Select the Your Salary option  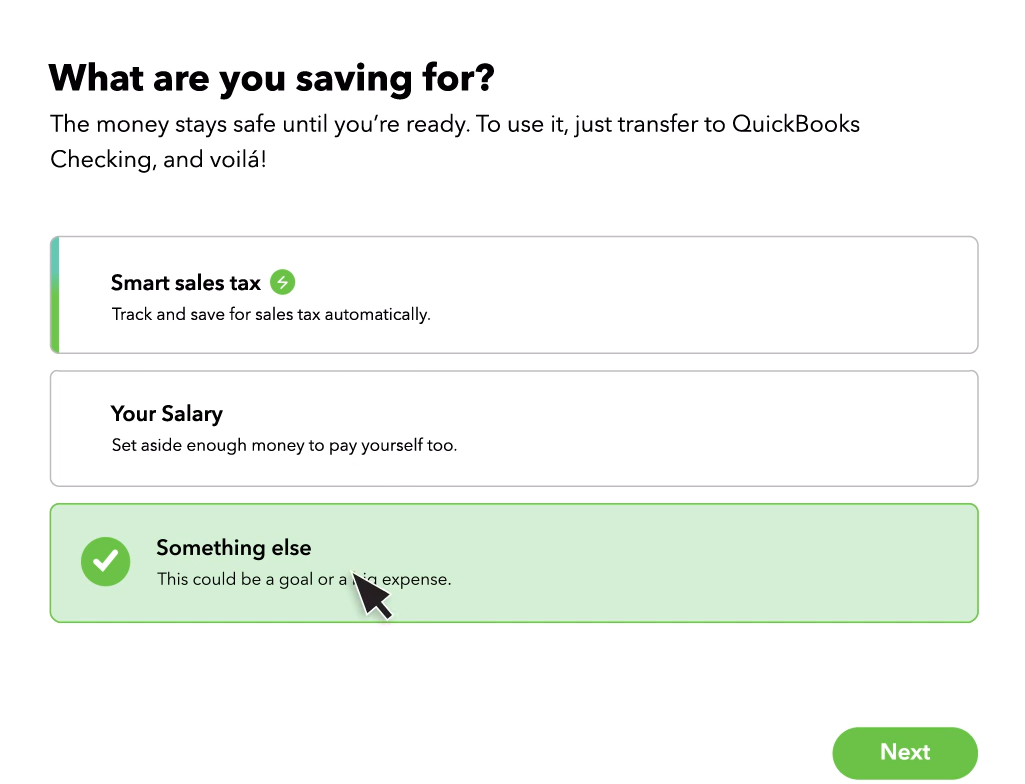click(x=513, y=428)
